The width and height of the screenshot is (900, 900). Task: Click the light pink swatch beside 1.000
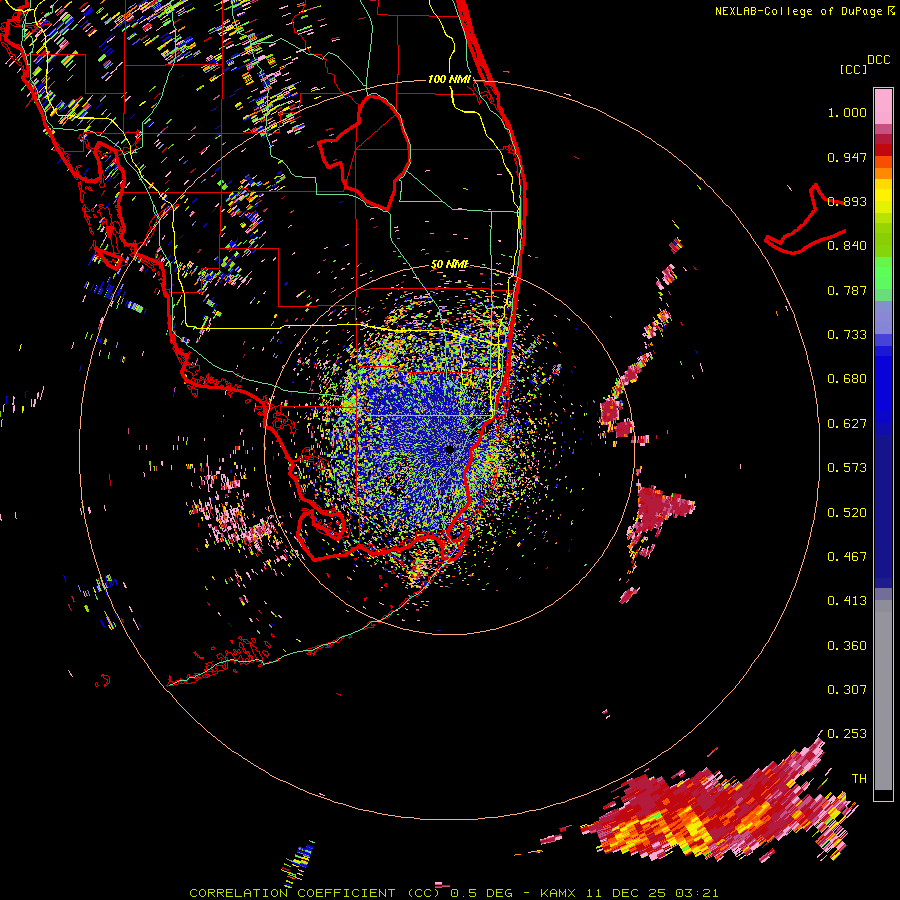coord(883,107)
